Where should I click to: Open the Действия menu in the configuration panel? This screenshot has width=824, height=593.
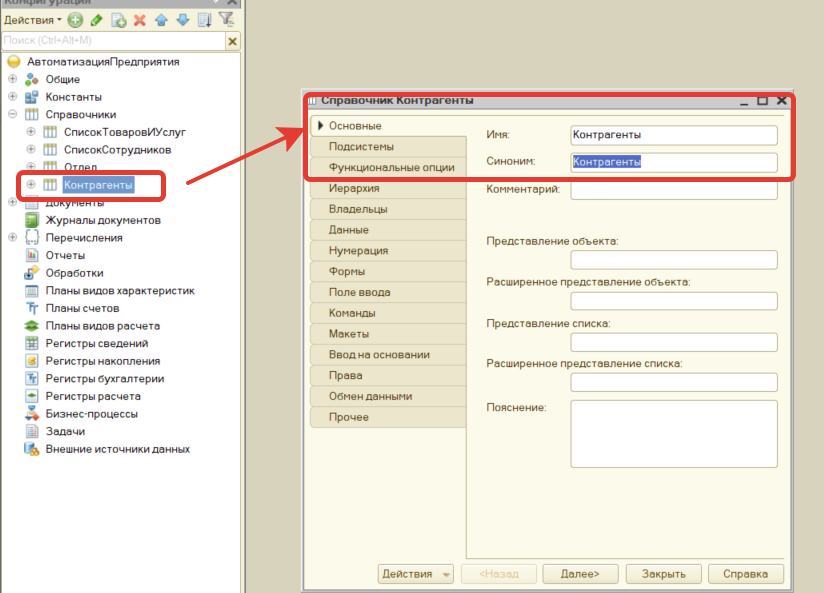pyautogui.click(x=33, y=20)
